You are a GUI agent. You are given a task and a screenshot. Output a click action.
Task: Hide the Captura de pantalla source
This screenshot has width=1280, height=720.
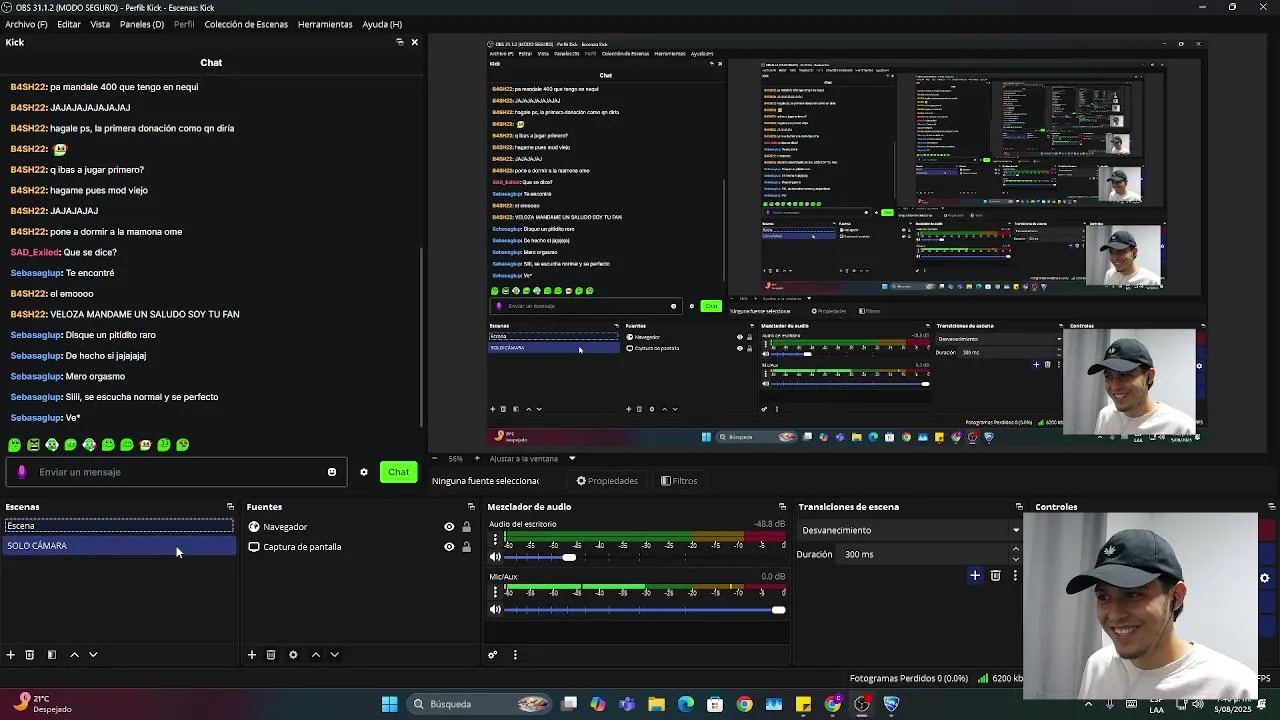click(x=449, y=547)
